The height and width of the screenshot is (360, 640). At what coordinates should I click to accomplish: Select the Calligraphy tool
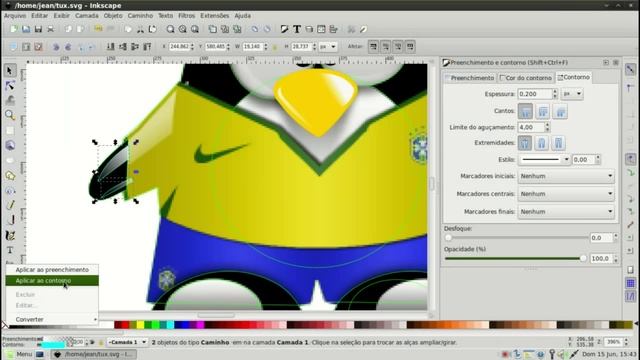[10, 236]
